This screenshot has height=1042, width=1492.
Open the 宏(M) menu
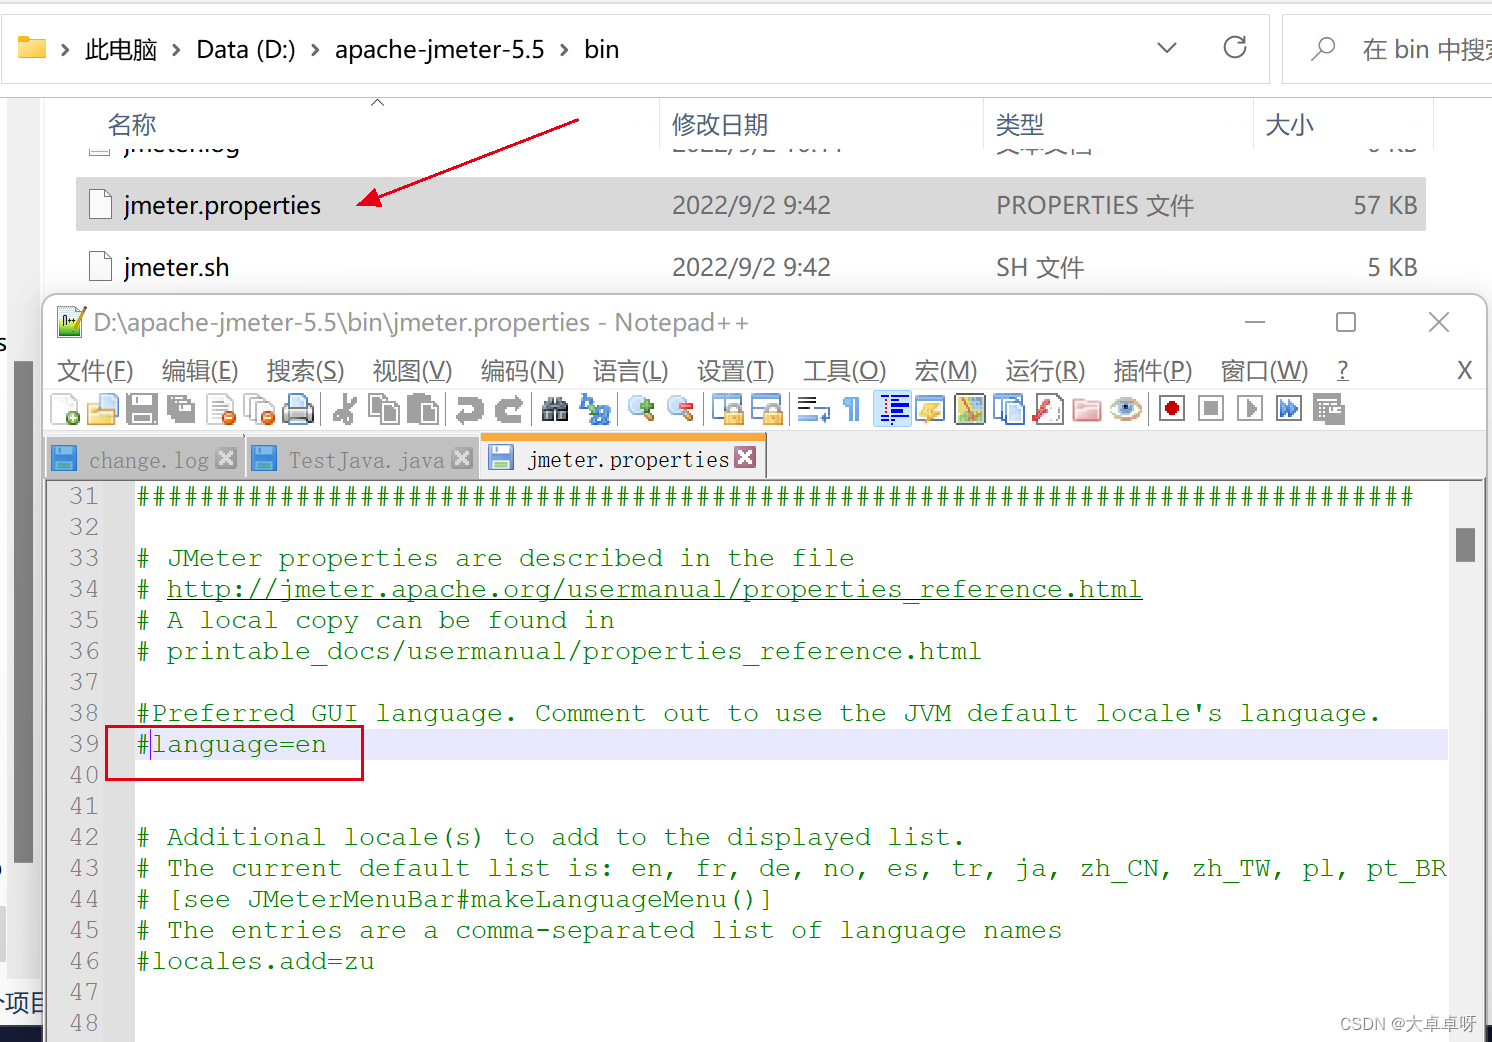click(945, 371)
